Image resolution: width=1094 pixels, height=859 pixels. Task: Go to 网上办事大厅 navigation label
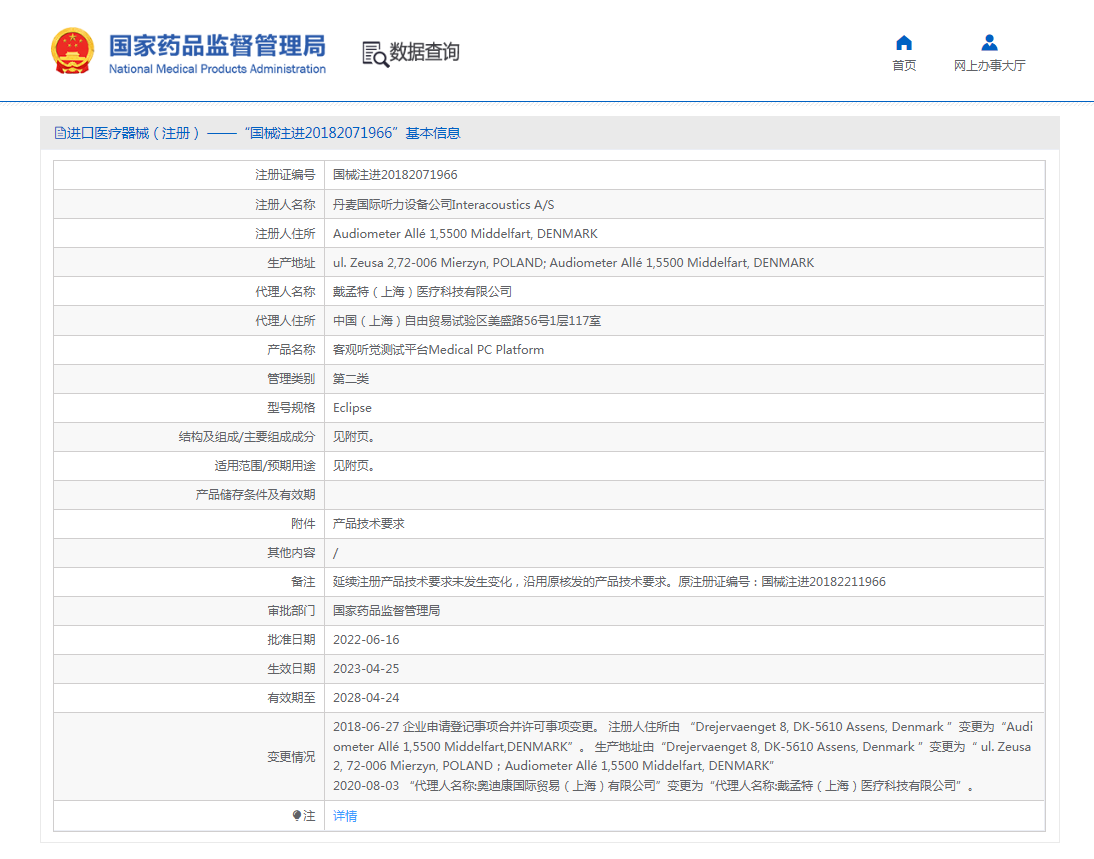pyautogui.click(x=989, y=66)
